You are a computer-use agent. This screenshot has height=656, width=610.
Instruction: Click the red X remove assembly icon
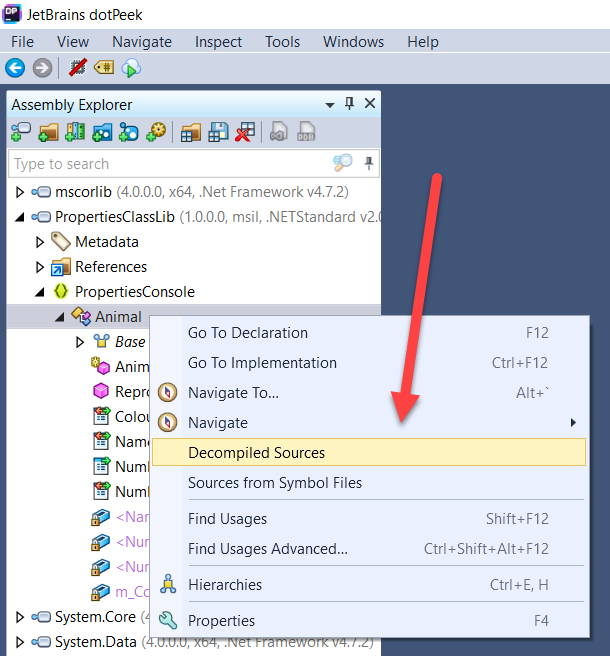tap(245, 132)
